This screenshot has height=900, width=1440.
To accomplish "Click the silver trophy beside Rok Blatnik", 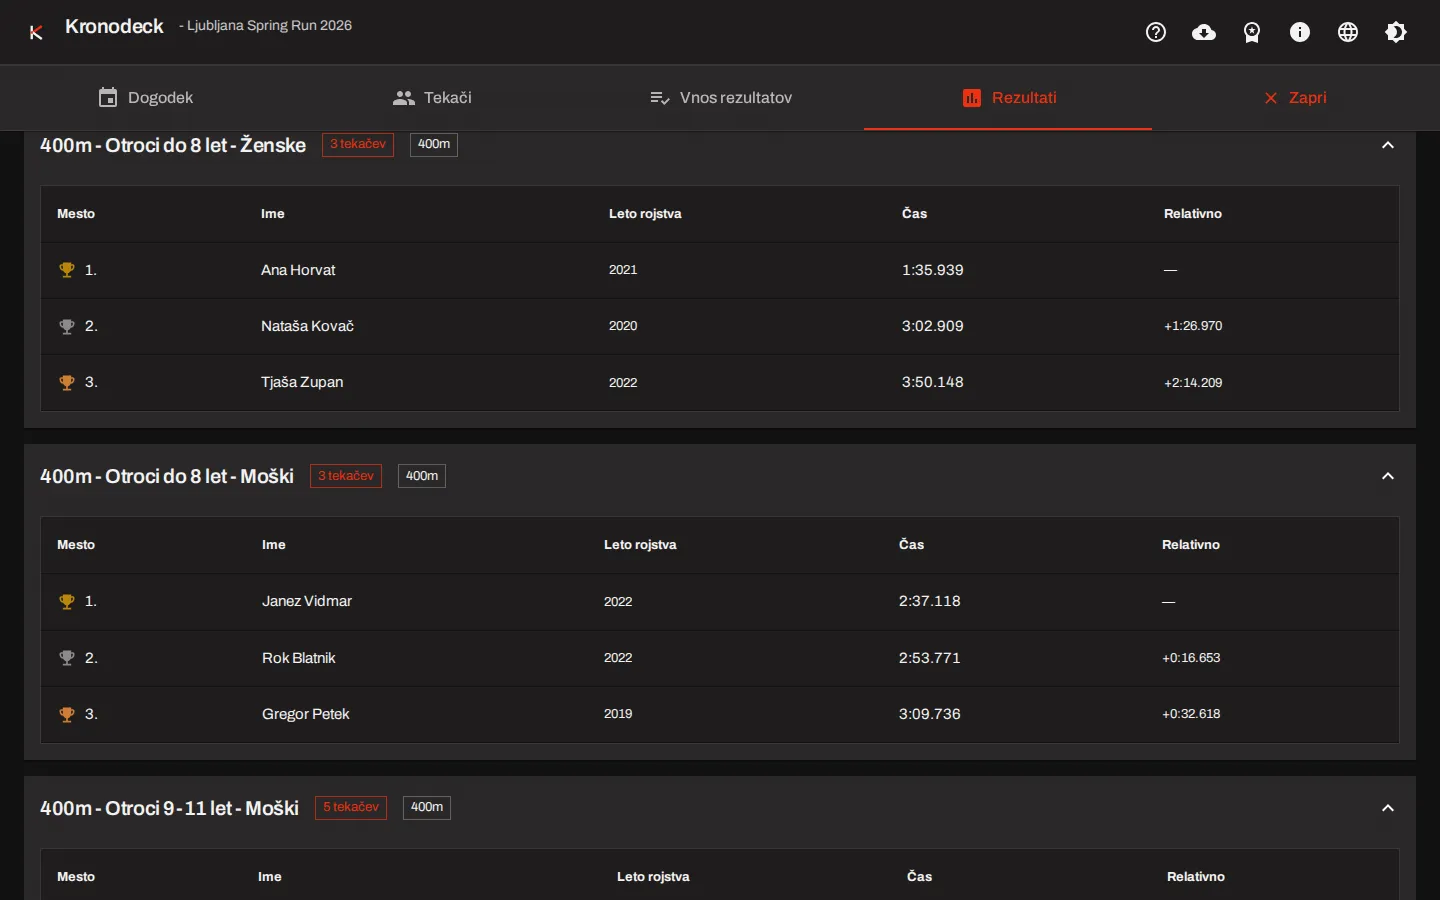I will coord(67,658).
